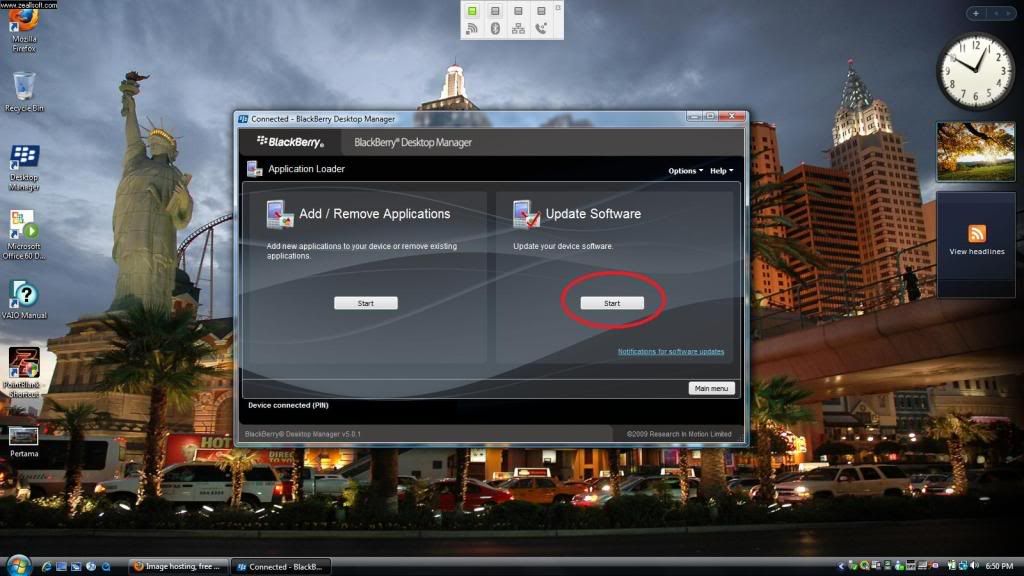Click the autumn tree slideshow gadget
The height and width of the screenshot is (576, 1024).
coord(976,152)
